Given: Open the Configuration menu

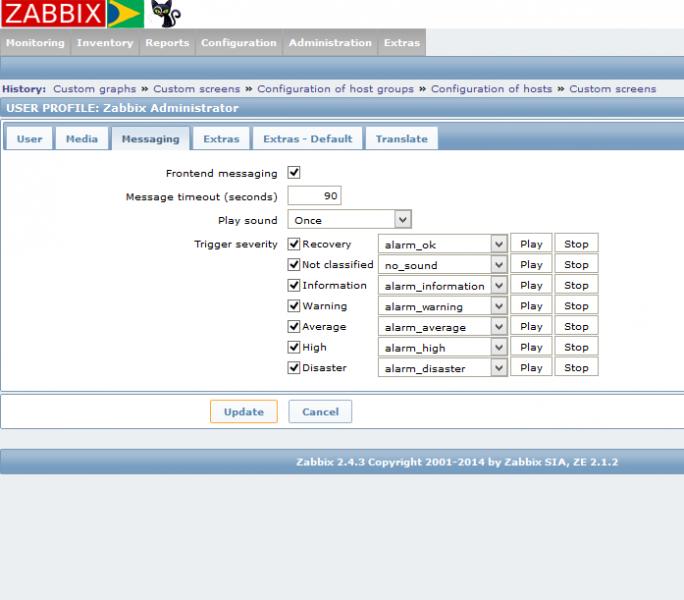Looking at the screenshot, I should click(239, 43).
